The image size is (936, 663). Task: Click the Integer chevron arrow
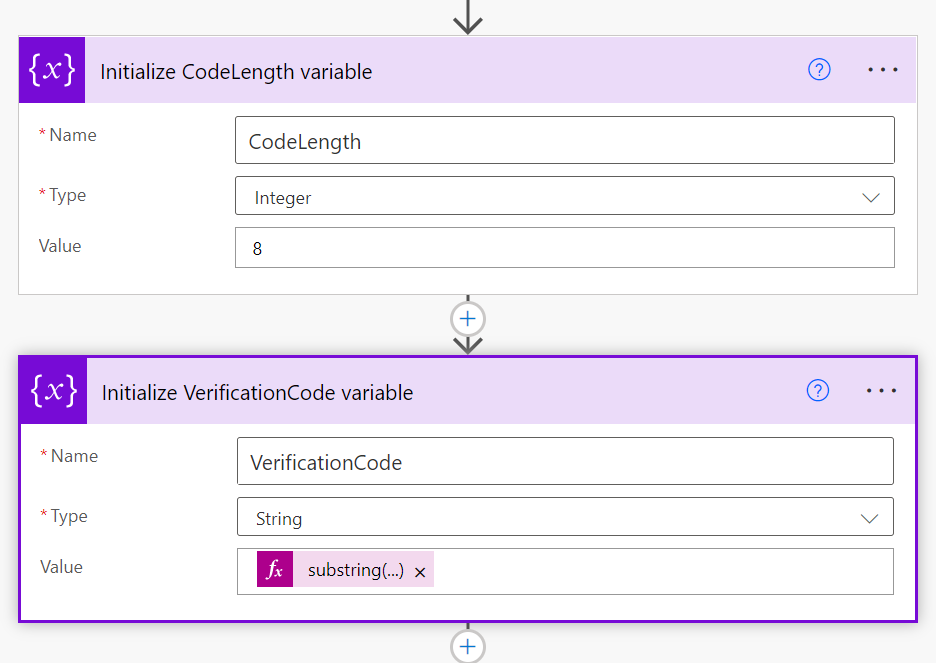(x=871, y=198)
